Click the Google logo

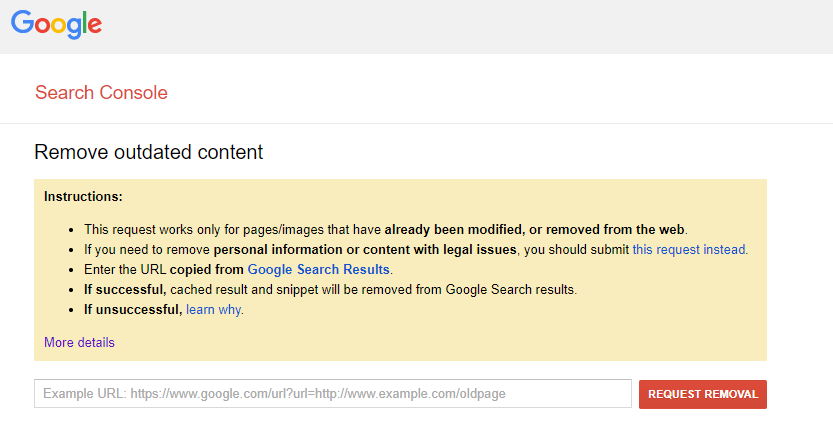click(57, 26)
